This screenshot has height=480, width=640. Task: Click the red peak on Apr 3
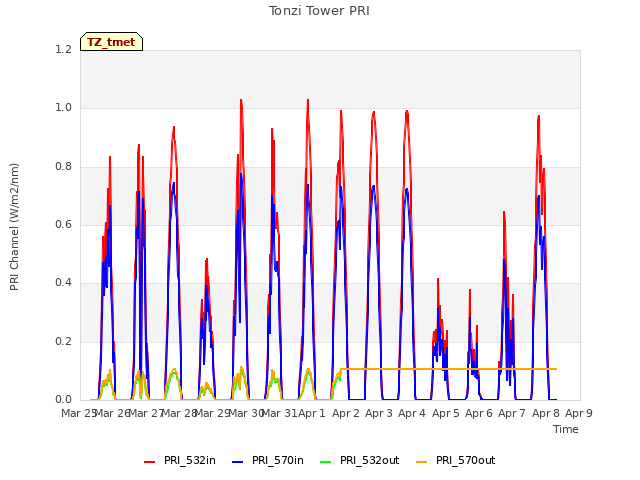(373, 113)
